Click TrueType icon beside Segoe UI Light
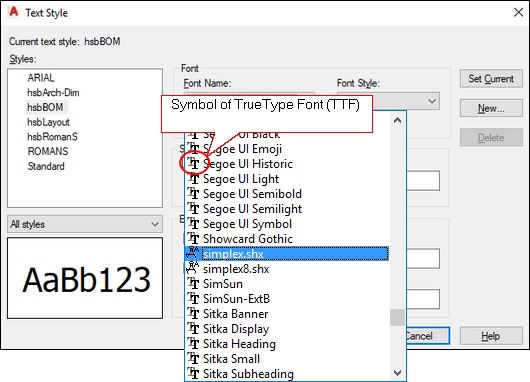530x382 pixels. [x=193, y=178]
